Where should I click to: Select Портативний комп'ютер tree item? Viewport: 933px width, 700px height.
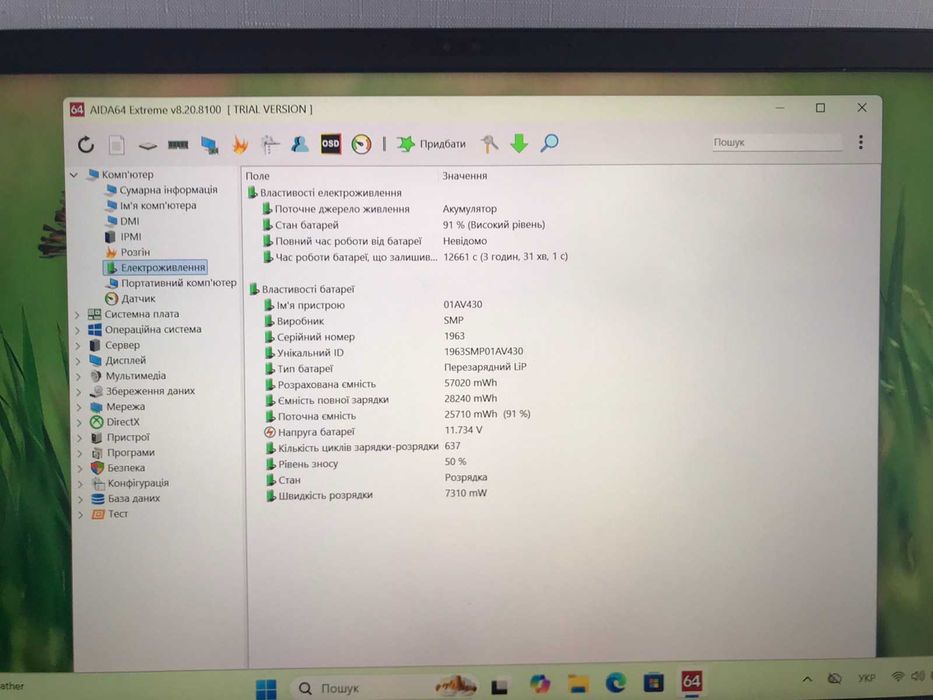171,283
